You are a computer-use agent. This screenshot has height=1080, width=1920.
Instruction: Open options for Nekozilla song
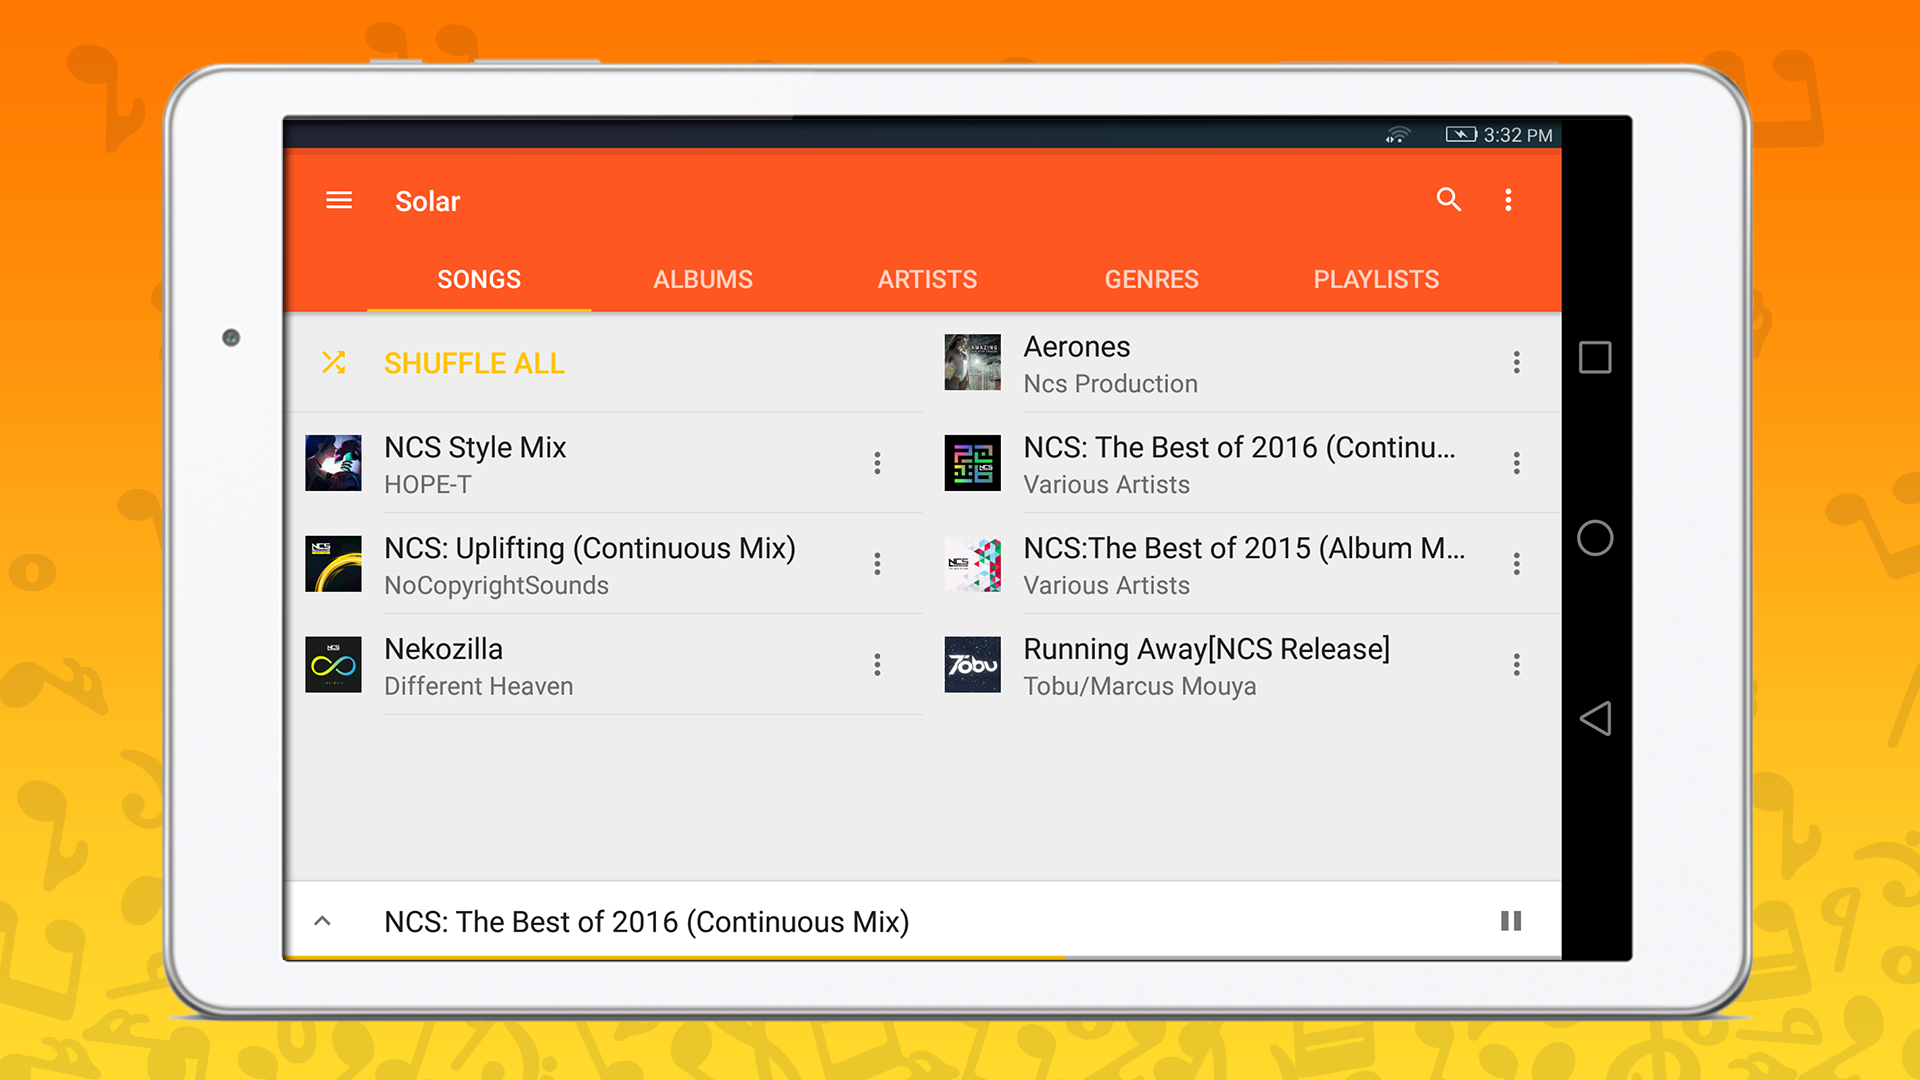pyautogui.click(x=877, y=665)
